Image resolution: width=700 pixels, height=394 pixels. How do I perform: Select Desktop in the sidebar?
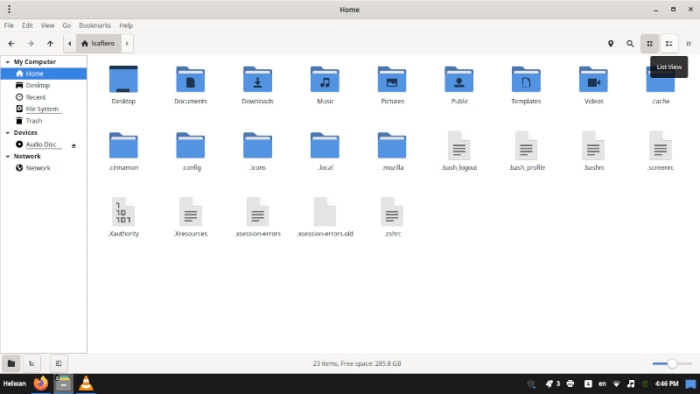click(x=44, y=85)
